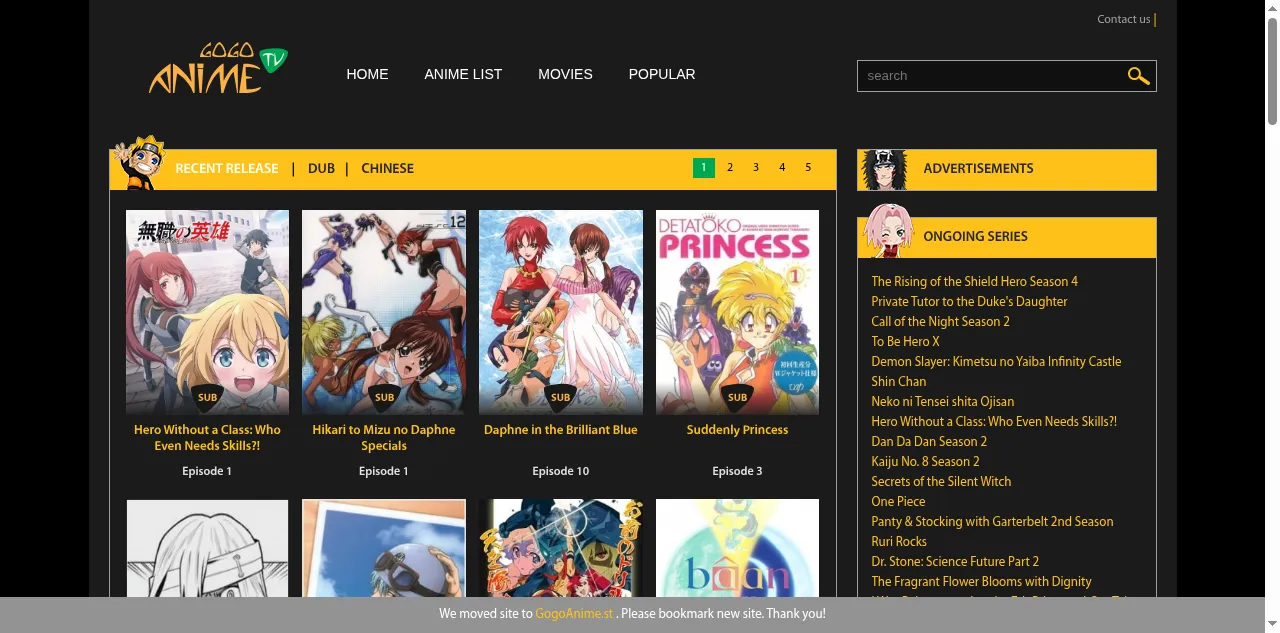Click the Contact us link
Screen dimensions: 1280x633
[1124, 19]
